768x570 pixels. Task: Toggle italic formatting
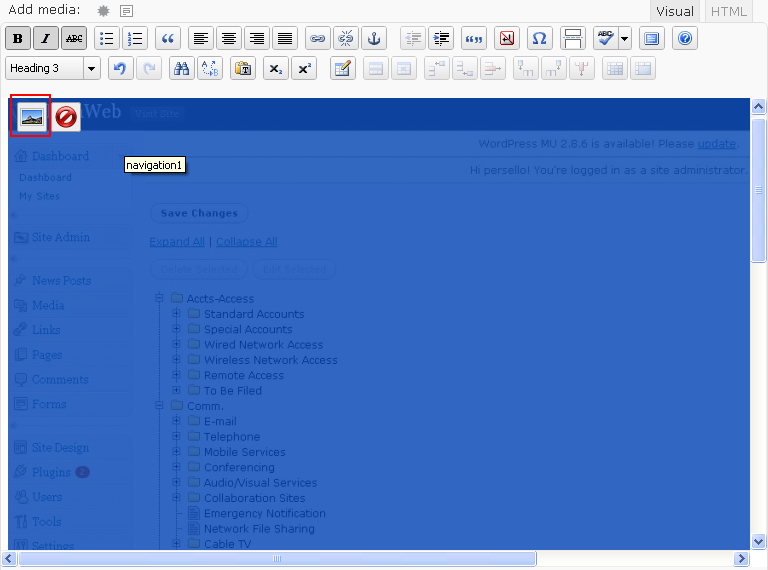pos(46,39)
